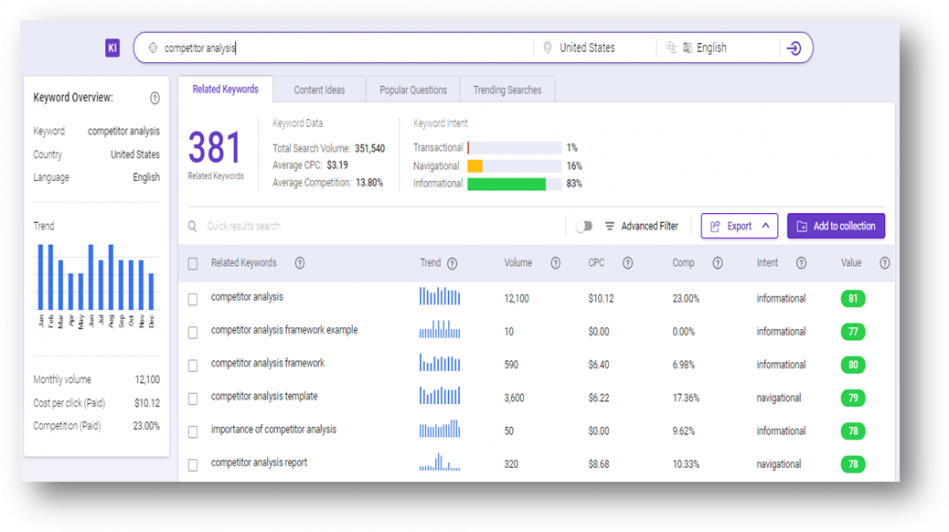This screenshot has width=949, height=532.
Task: Click the KI logo icon
Action: point(113,48)
